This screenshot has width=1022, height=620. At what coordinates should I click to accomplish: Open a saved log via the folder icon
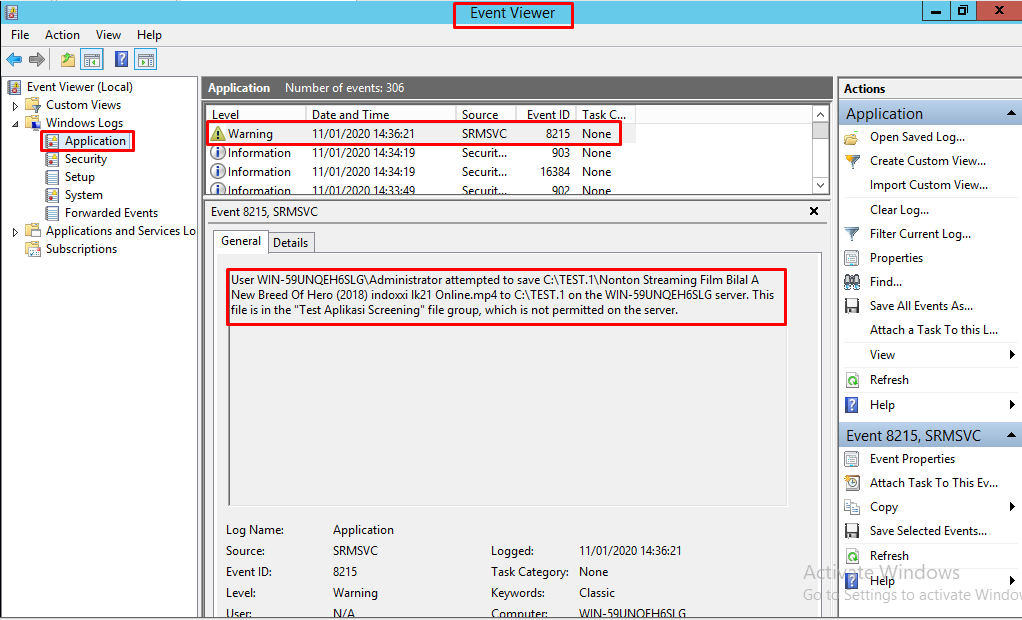click(x=852, y=137)
